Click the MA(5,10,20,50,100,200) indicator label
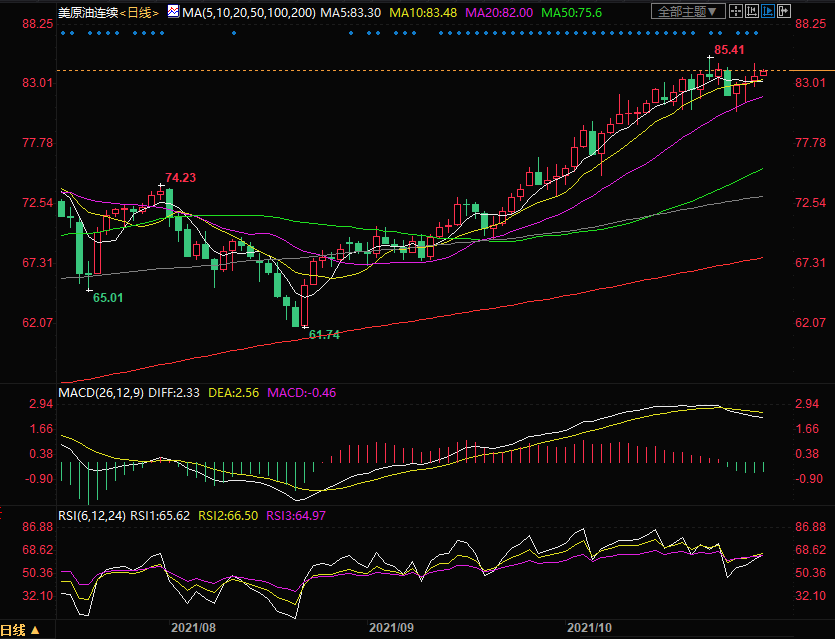This screenshot has width=835, height=639. tap(247, 12)
